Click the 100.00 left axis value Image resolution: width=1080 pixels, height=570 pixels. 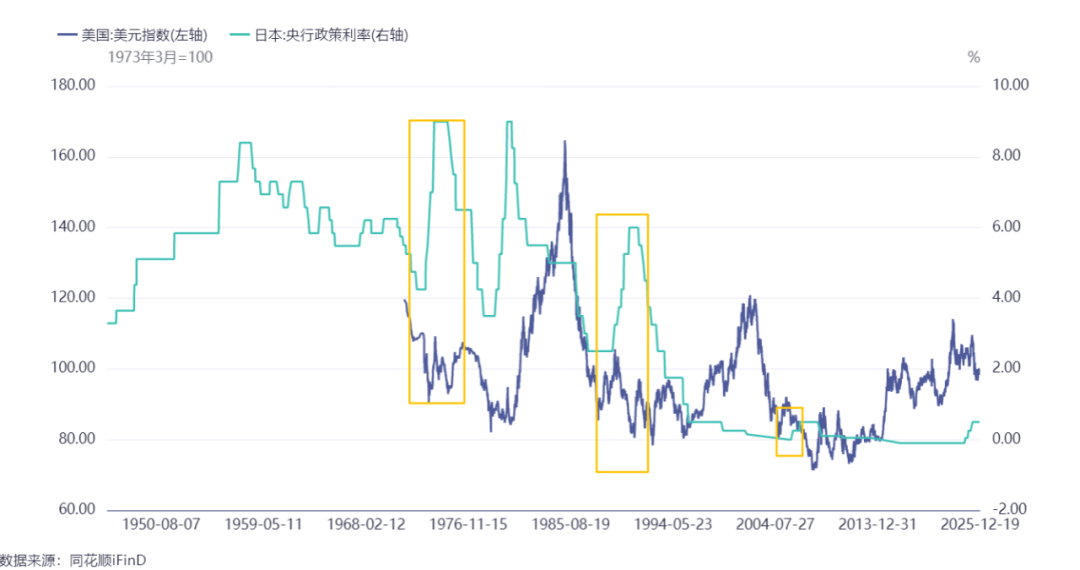(73, 368)
